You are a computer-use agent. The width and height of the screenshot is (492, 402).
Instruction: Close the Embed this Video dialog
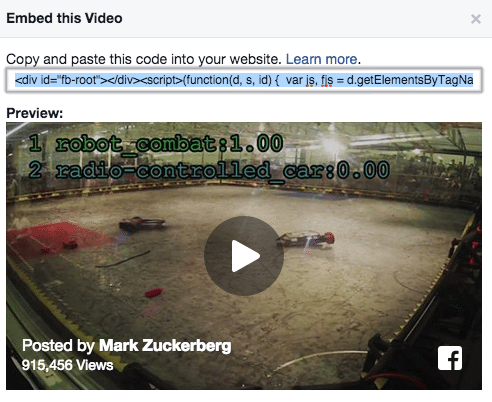point(476,19)
